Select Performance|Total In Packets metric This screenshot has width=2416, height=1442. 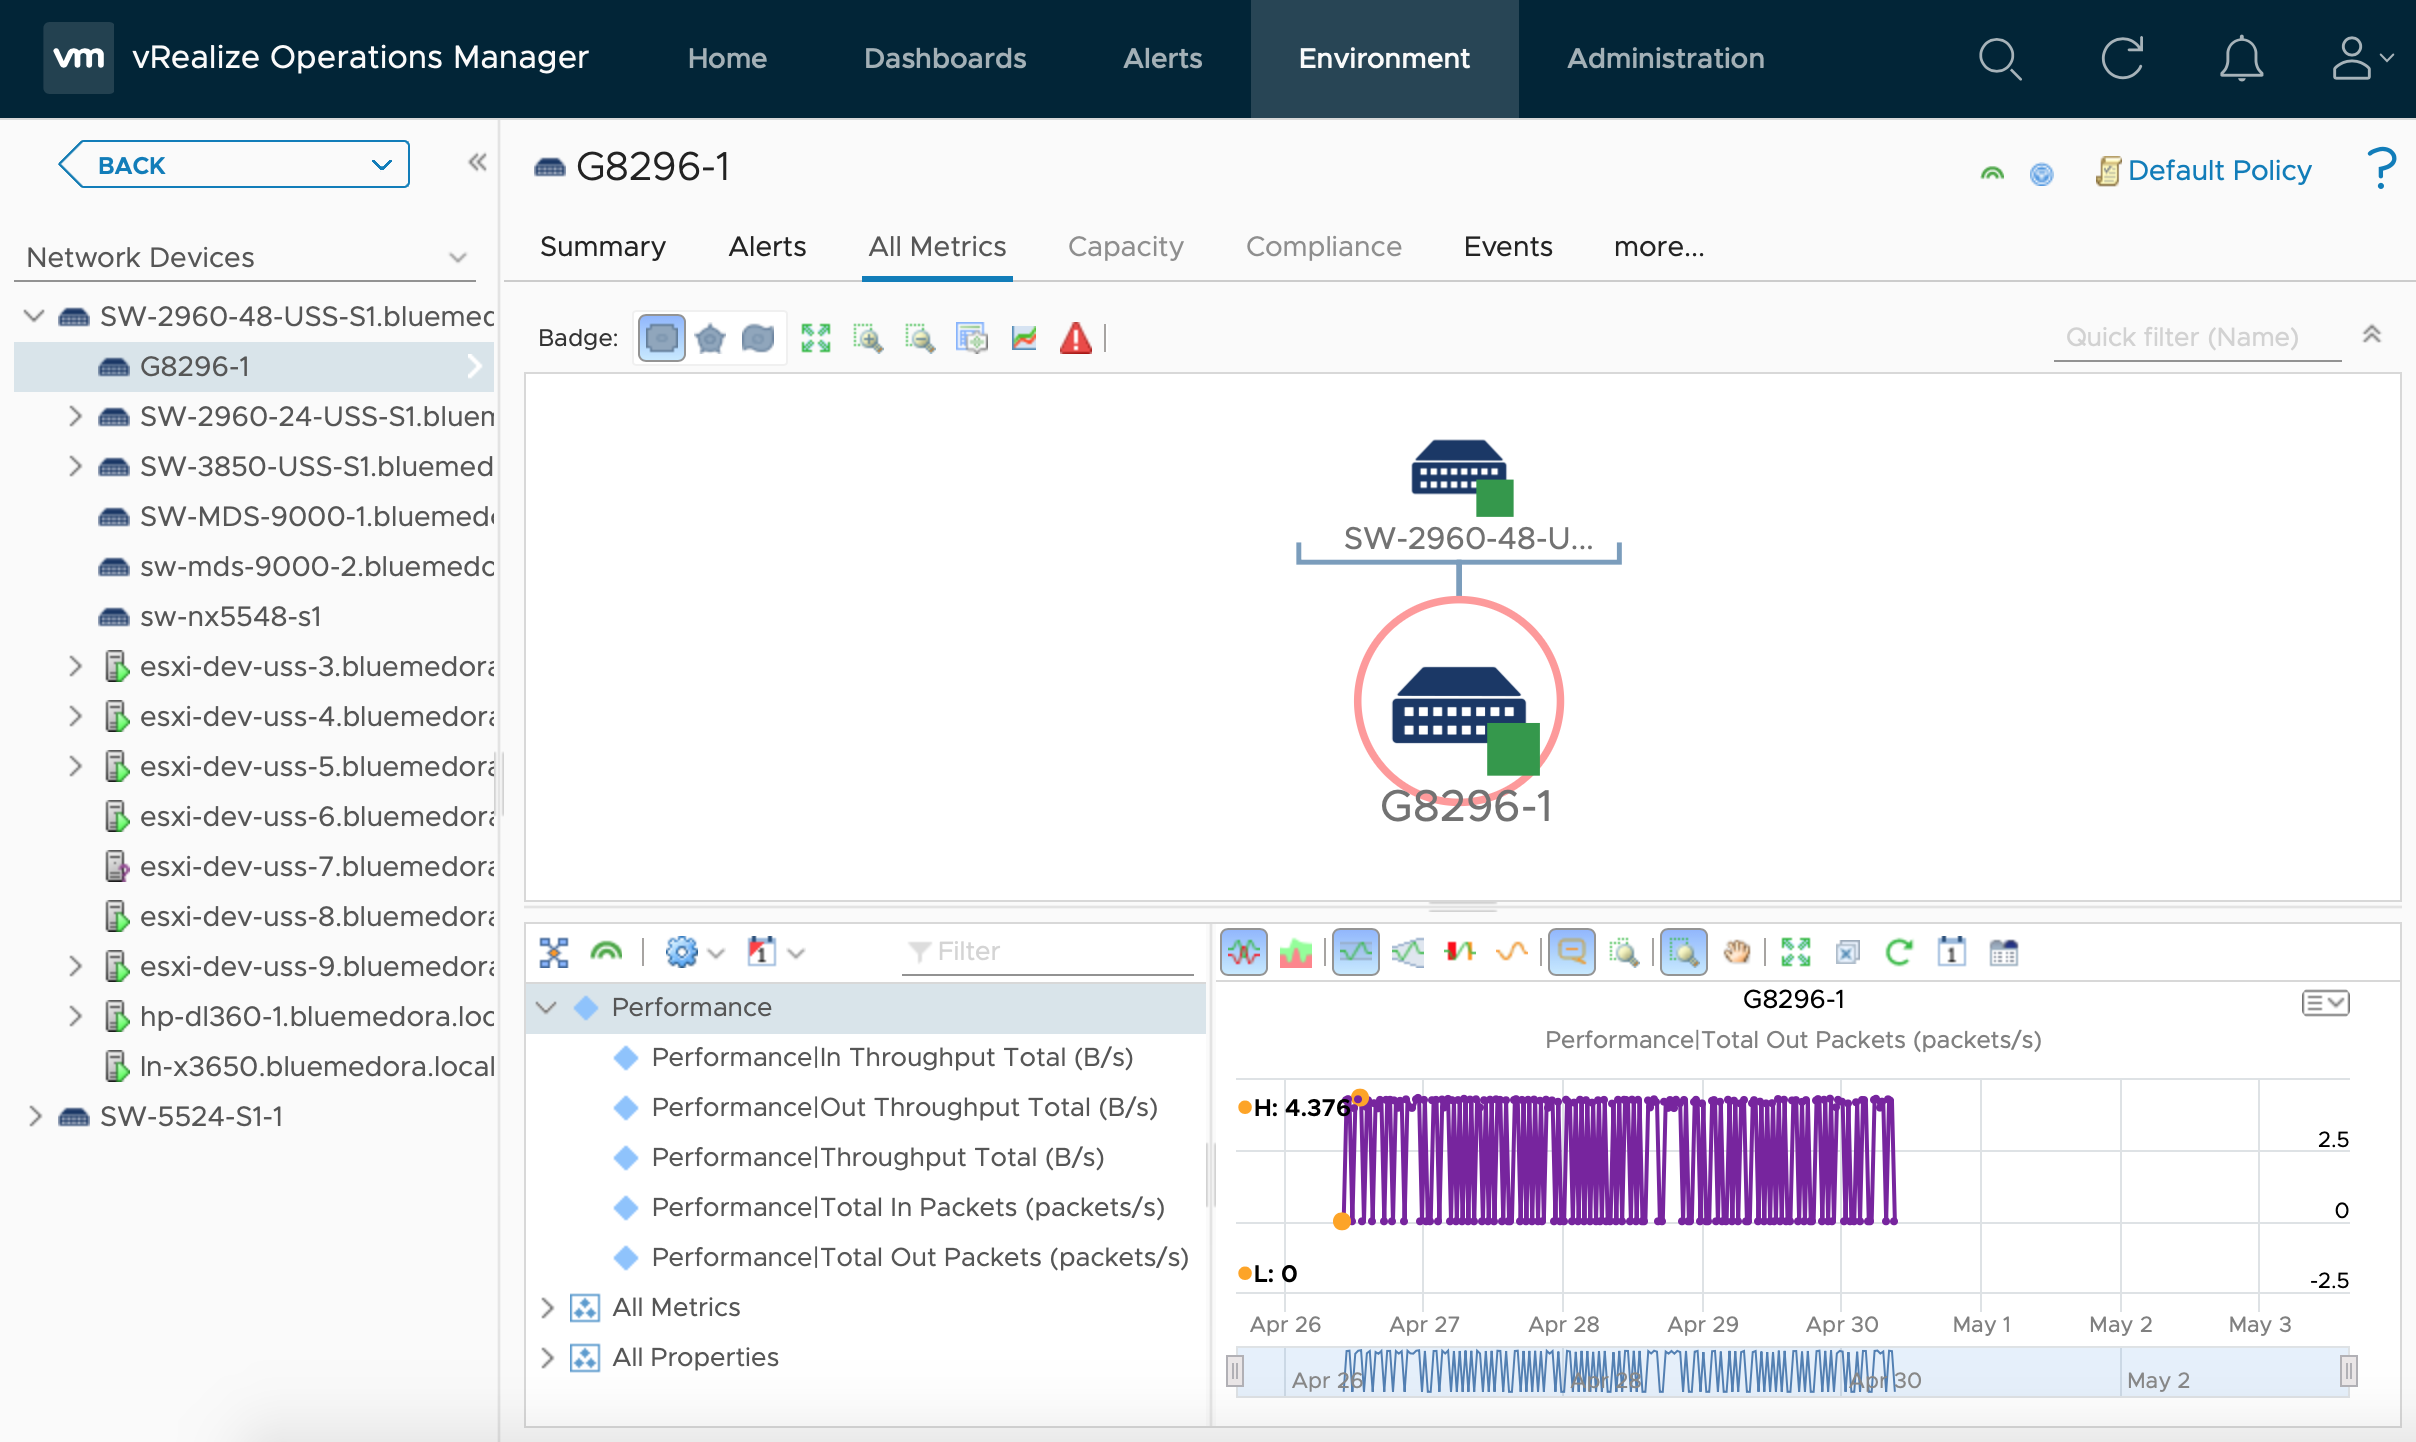pos(908,1207)
